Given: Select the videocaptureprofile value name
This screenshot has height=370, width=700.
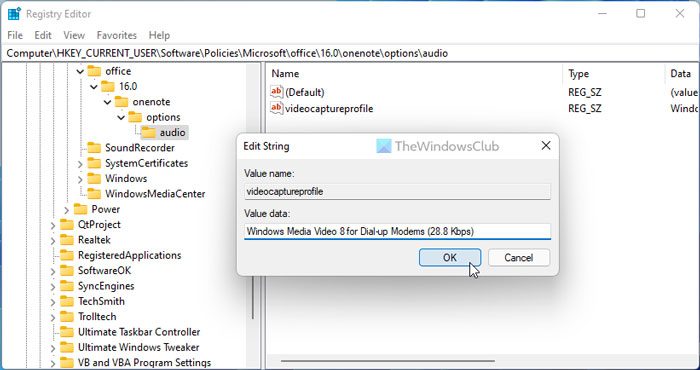Looking at the screenshot, I should pyautogui.click(x=329, y=108).
